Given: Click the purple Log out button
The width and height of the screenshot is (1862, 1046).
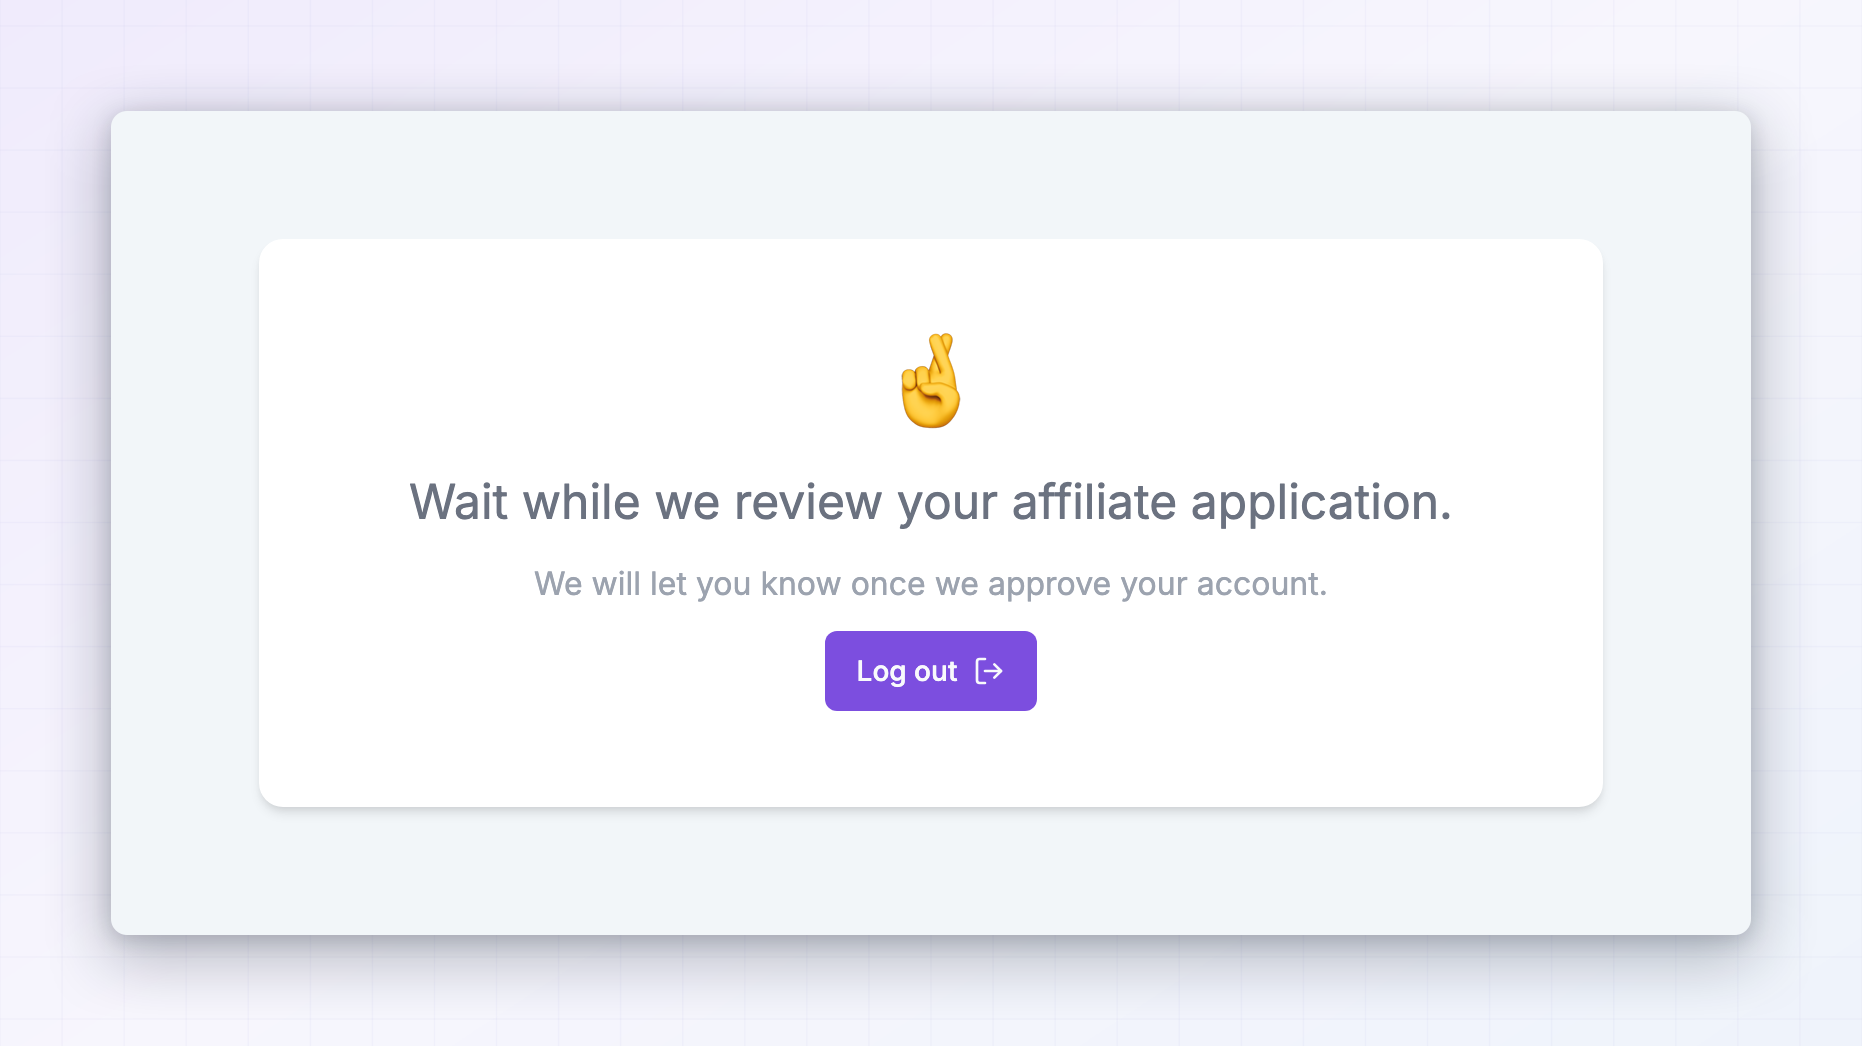Looking at the screenshot, I should (x=930, y=671).
